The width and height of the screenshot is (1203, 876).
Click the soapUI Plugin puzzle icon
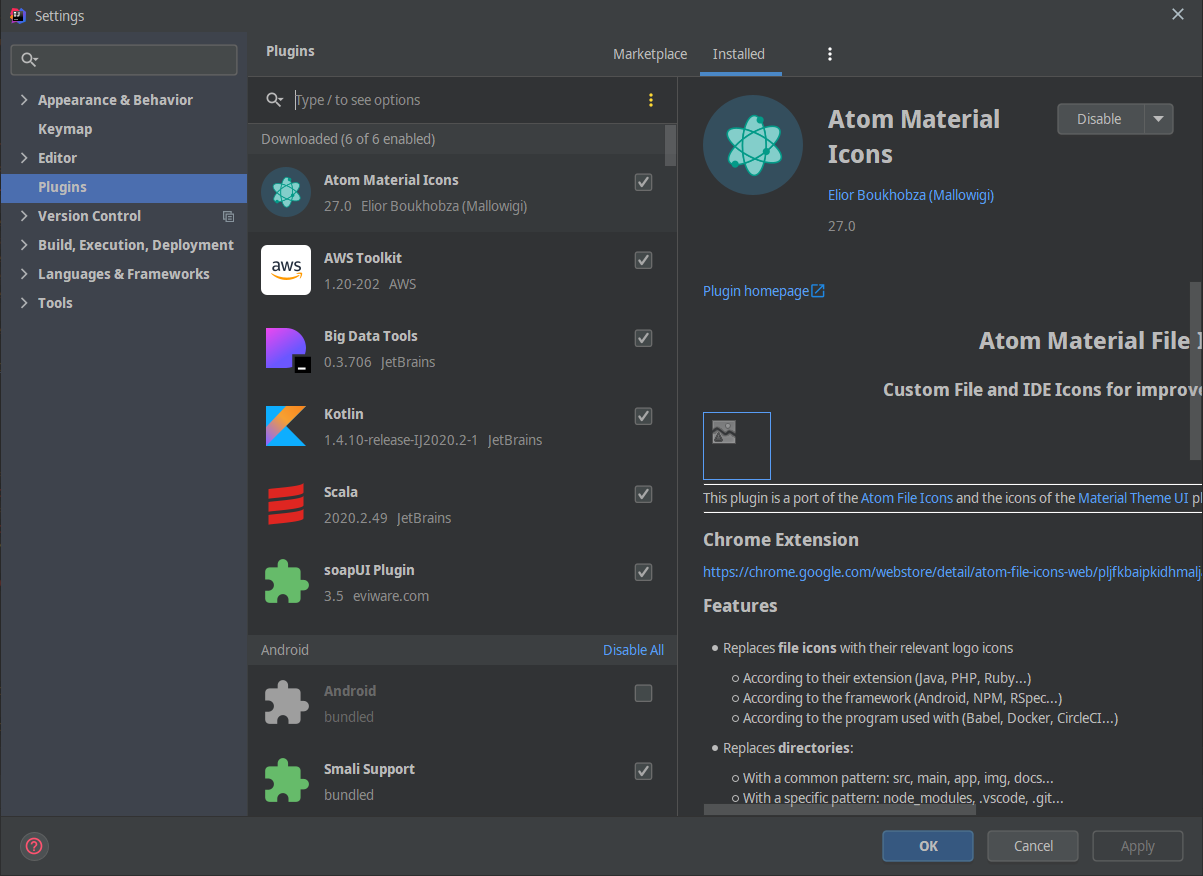tap(286, 582)
